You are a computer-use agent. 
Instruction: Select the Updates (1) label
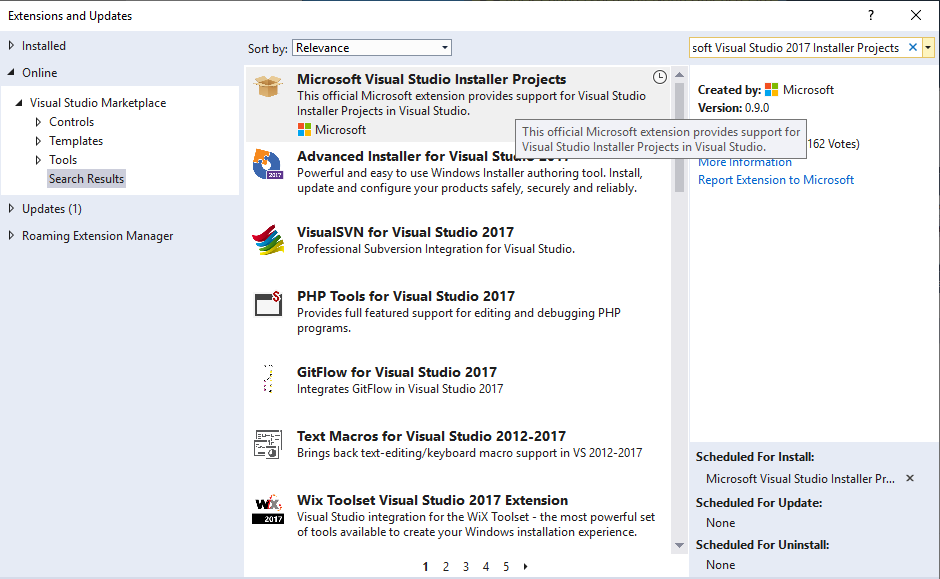point(52,209)
